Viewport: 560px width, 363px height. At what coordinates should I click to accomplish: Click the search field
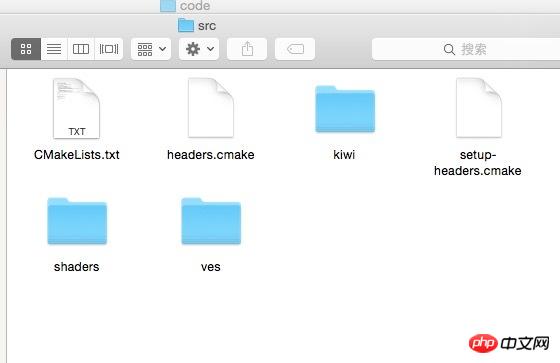466,49
